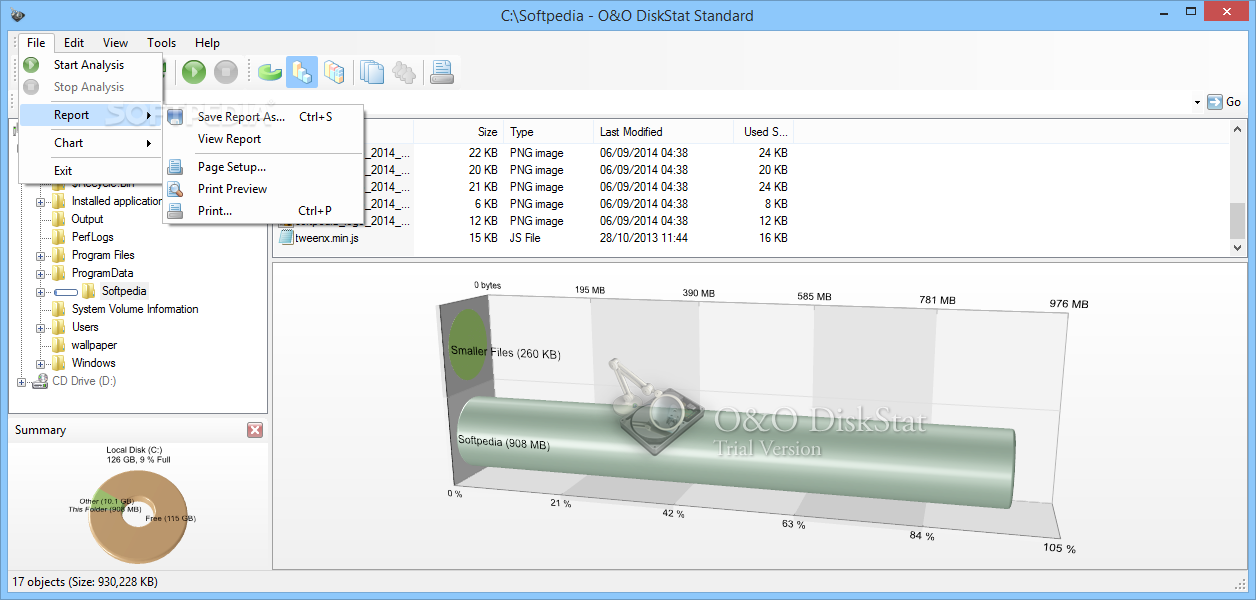The width and height of the screenshot is (1256, 600).
Task: Click the Go arrow icon
Action: point(1215,102)
